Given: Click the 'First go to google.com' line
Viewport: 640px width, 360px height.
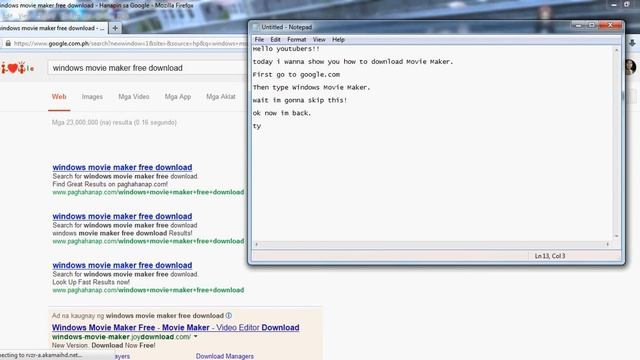Looking at the screenshot, I should pyautogui.click(x=296, y=75).
